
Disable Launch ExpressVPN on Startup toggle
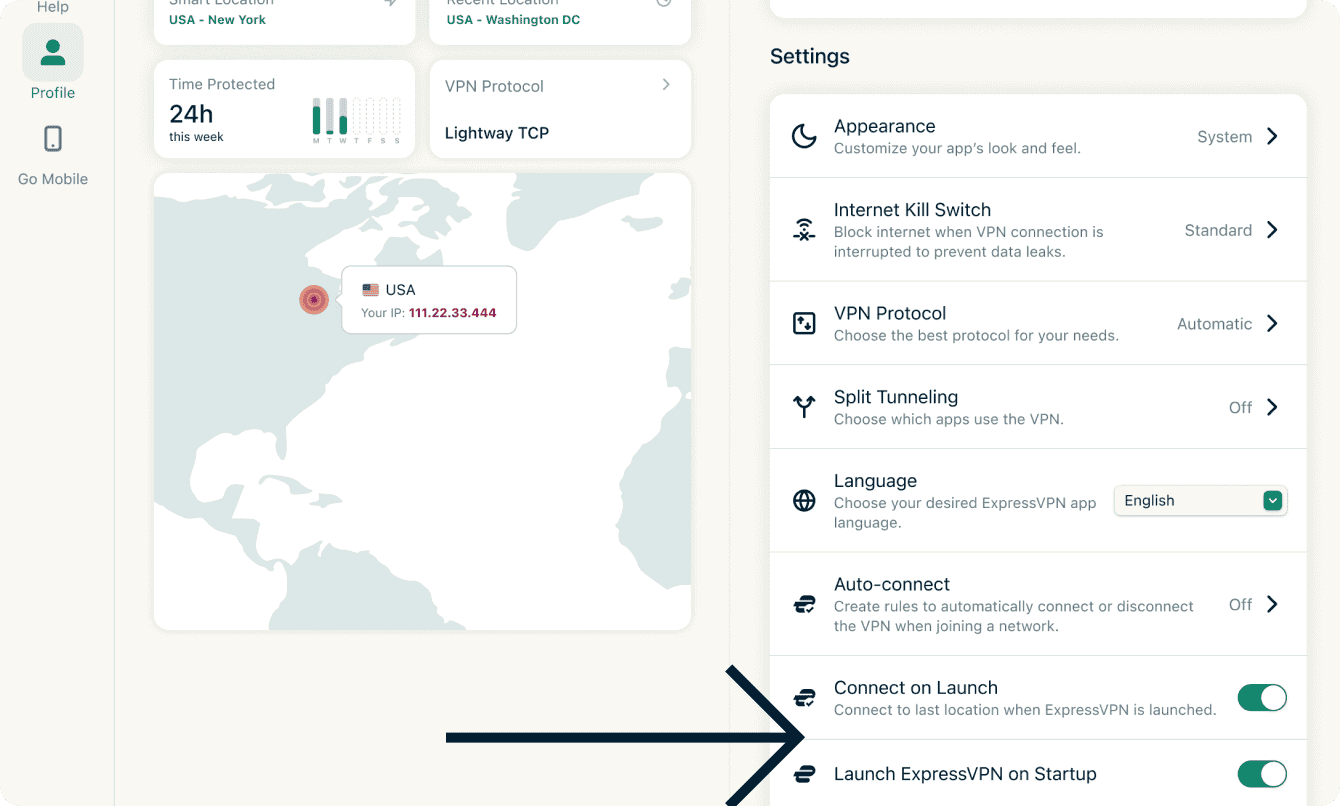coord(1261,774)
